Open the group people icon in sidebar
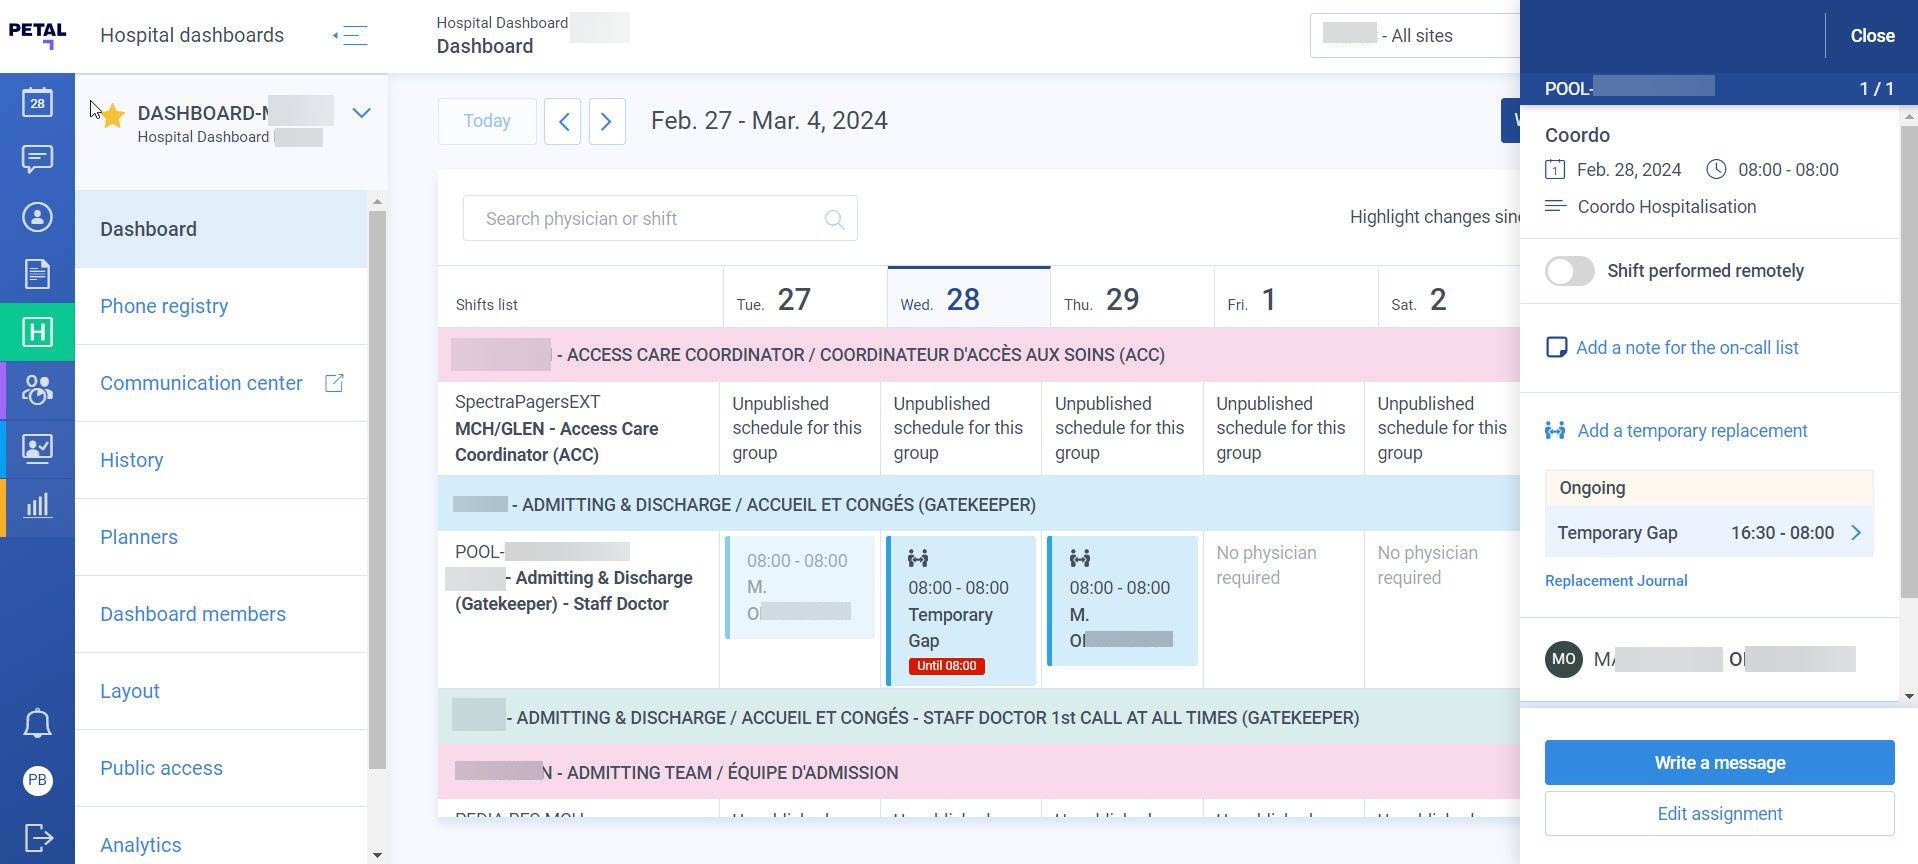 pyautogui.click(x=37, y=390)
